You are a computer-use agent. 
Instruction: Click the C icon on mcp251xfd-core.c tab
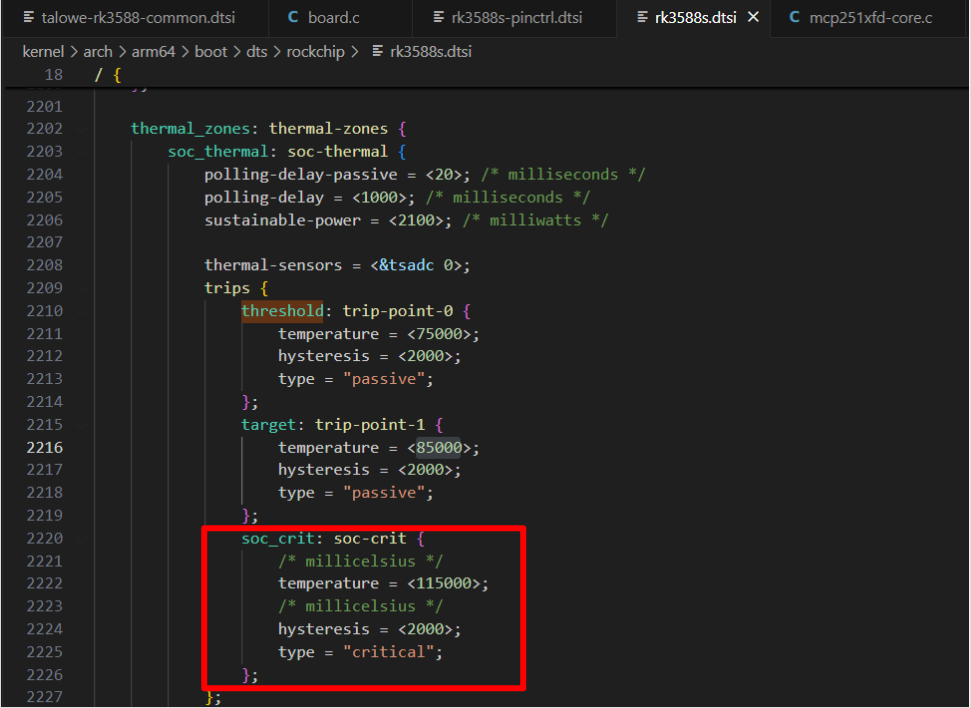[x=794, y=17]
